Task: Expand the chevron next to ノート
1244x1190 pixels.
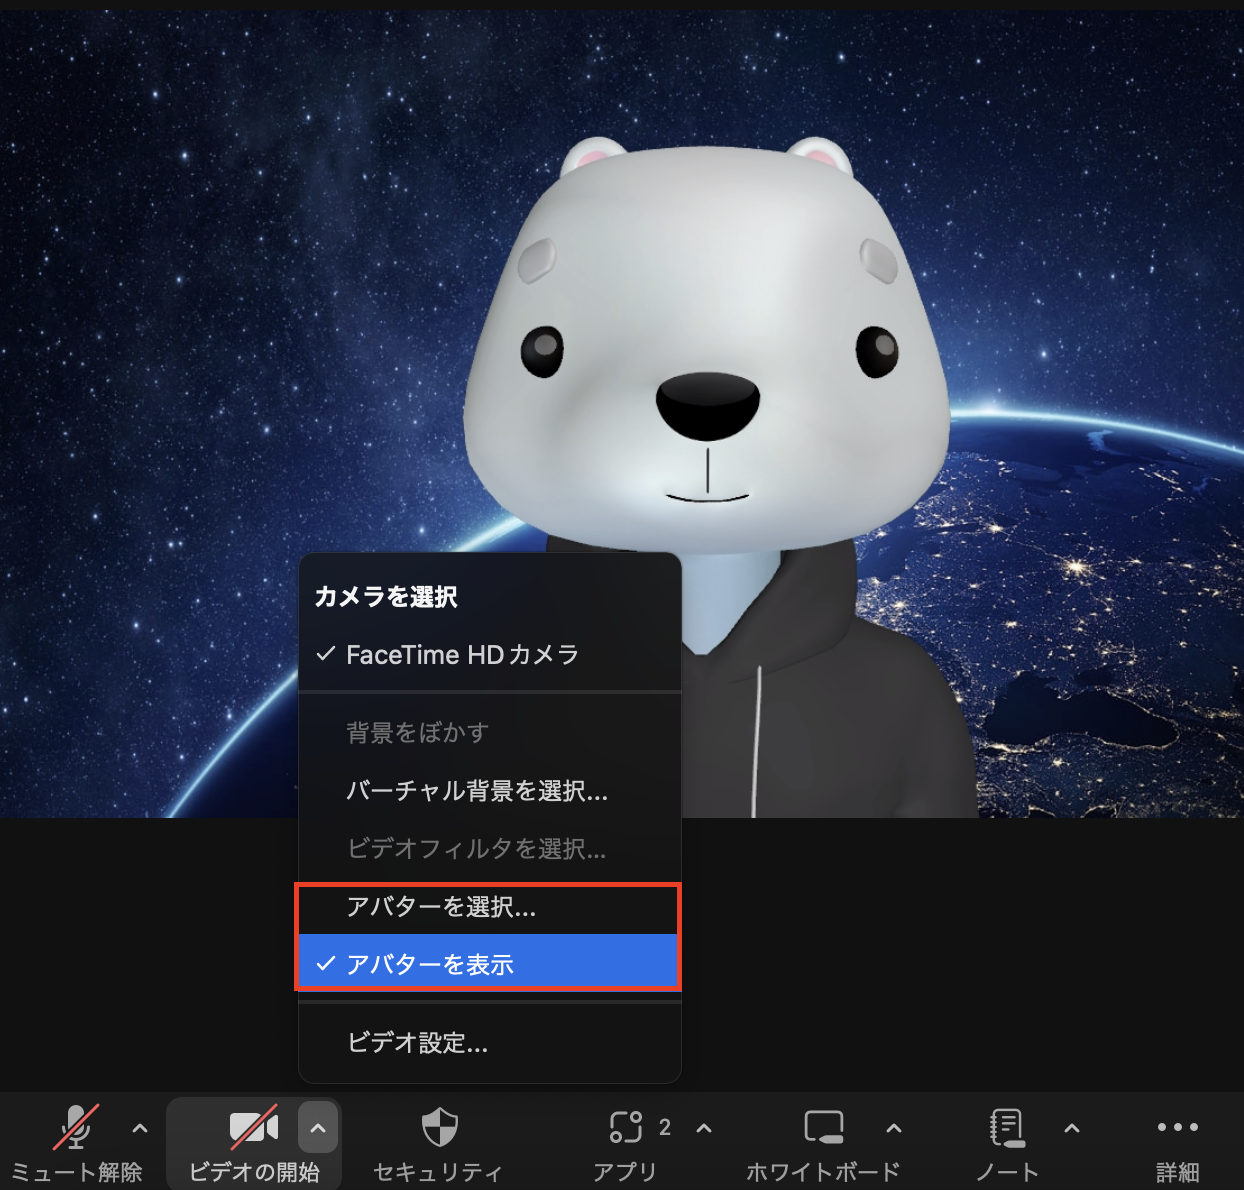Action: [x=1072, y=1128]
